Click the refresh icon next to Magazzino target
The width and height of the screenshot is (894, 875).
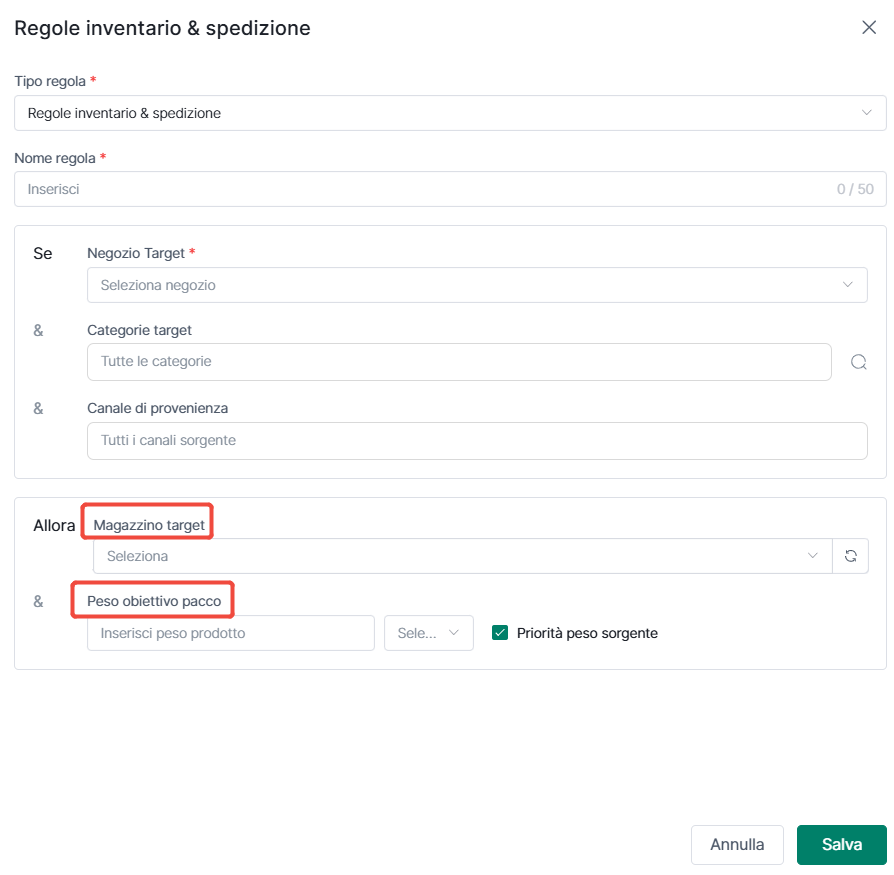click(x=850, y=556)
